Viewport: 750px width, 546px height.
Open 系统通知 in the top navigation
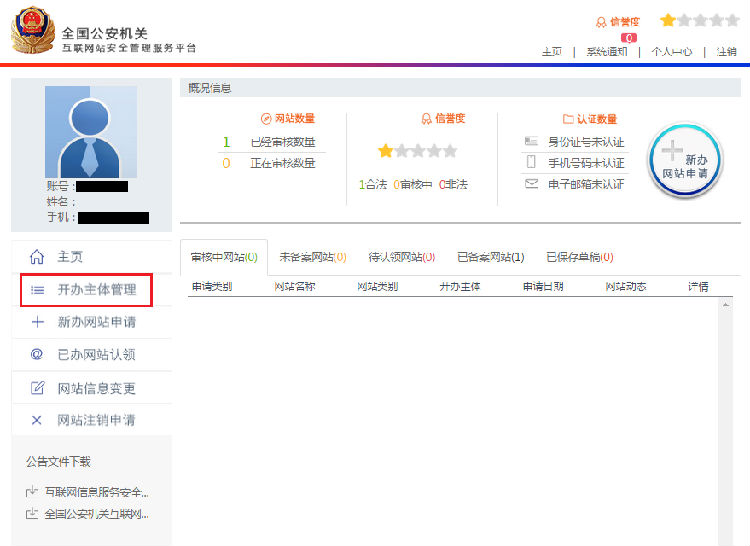coord(607,52)
